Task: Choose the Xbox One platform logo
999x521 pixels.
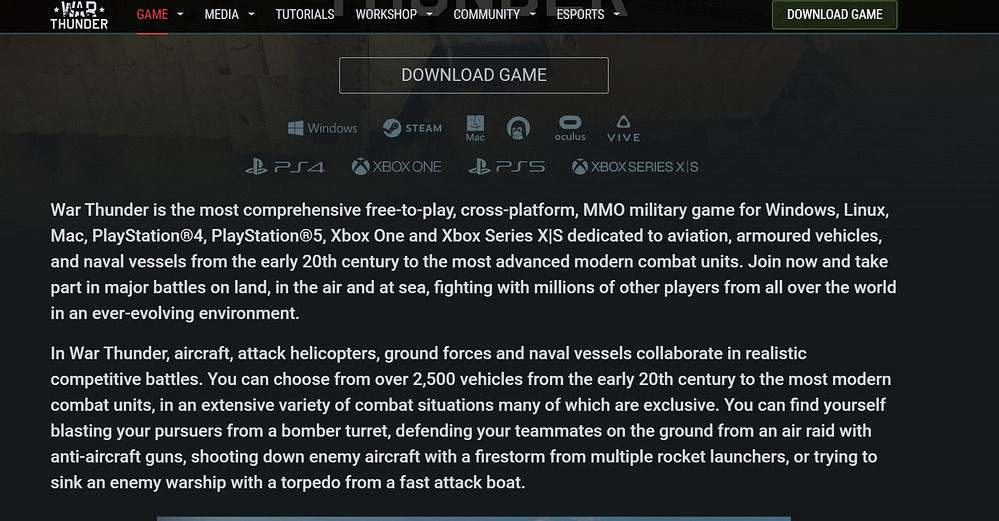Action: pos(396,167)
